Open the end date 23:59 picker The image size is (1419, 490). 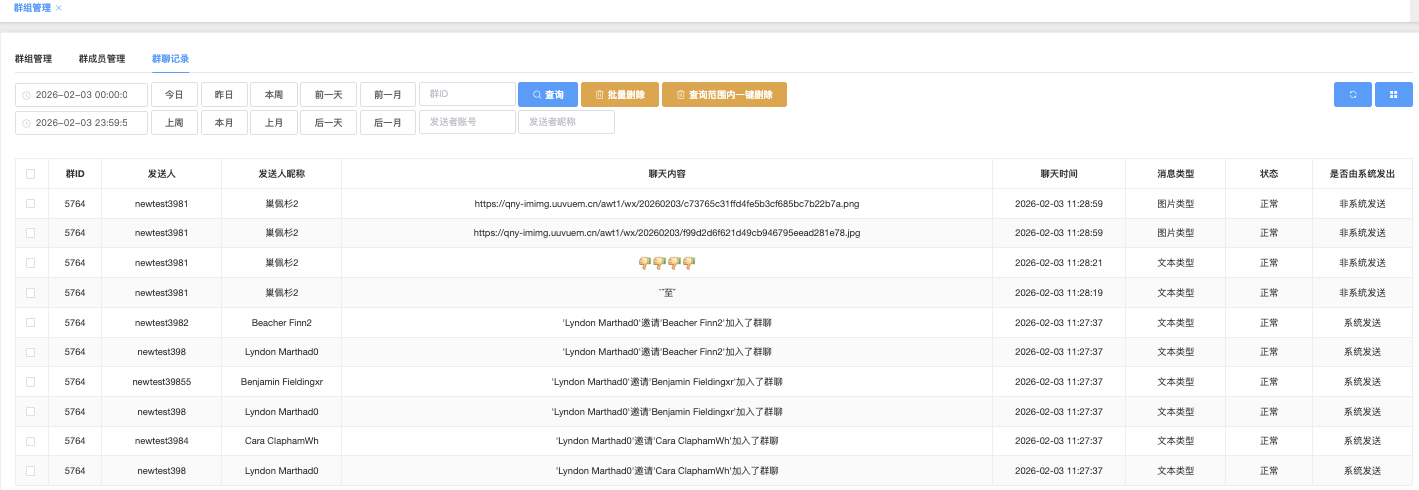pos(82,122)
